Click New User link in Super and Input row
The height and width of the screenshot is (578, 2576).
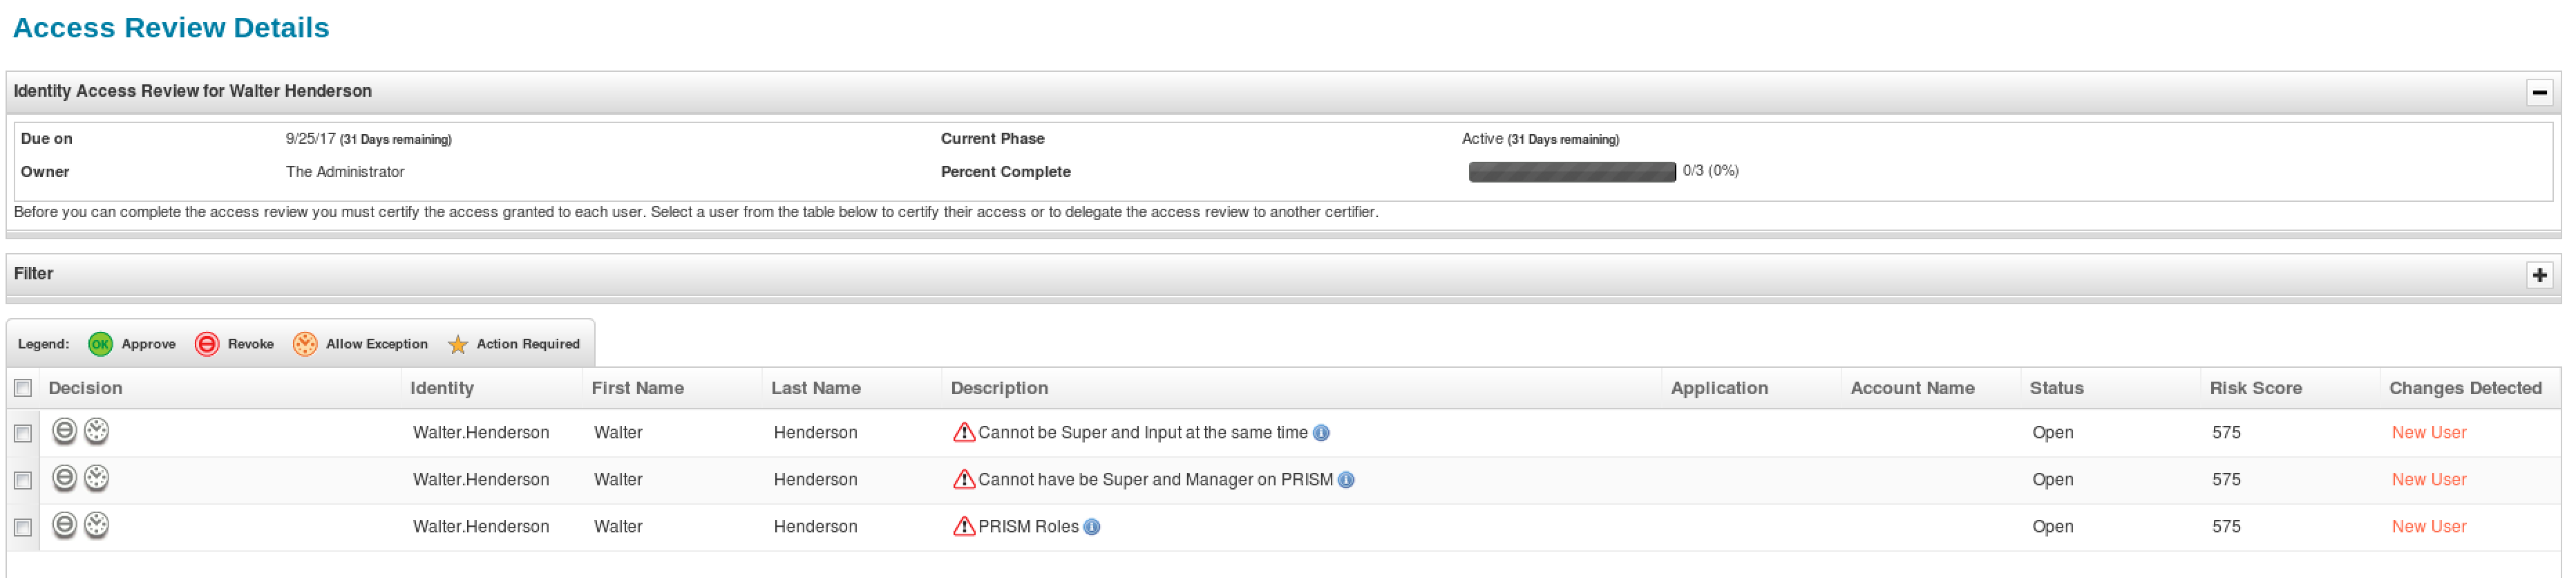pos(2428,433)
